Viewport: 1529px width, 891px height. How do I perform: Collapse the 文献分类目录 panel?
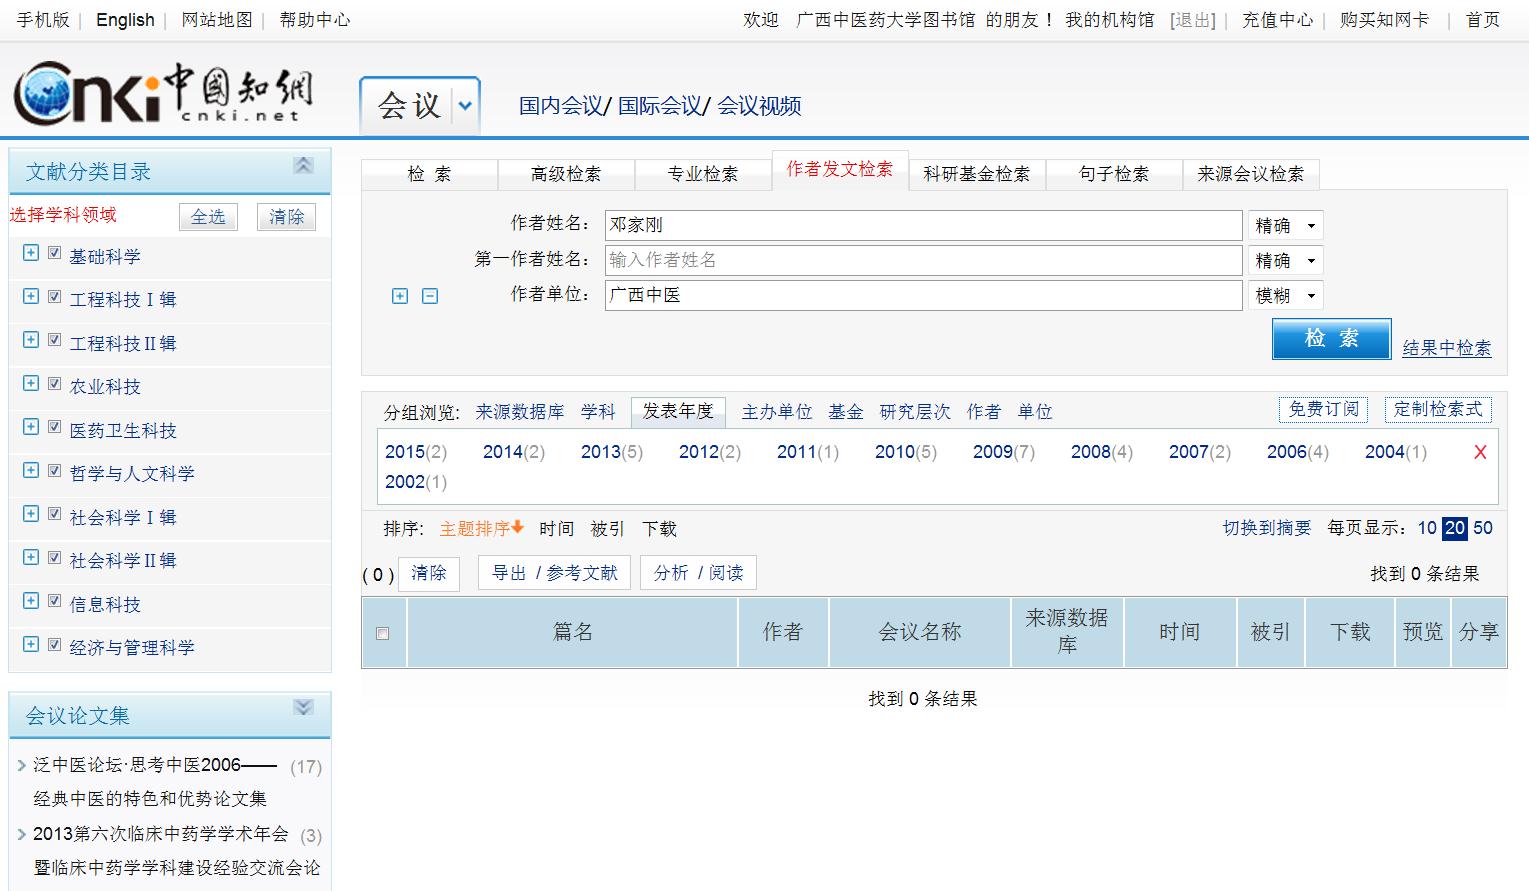point(303,166)
